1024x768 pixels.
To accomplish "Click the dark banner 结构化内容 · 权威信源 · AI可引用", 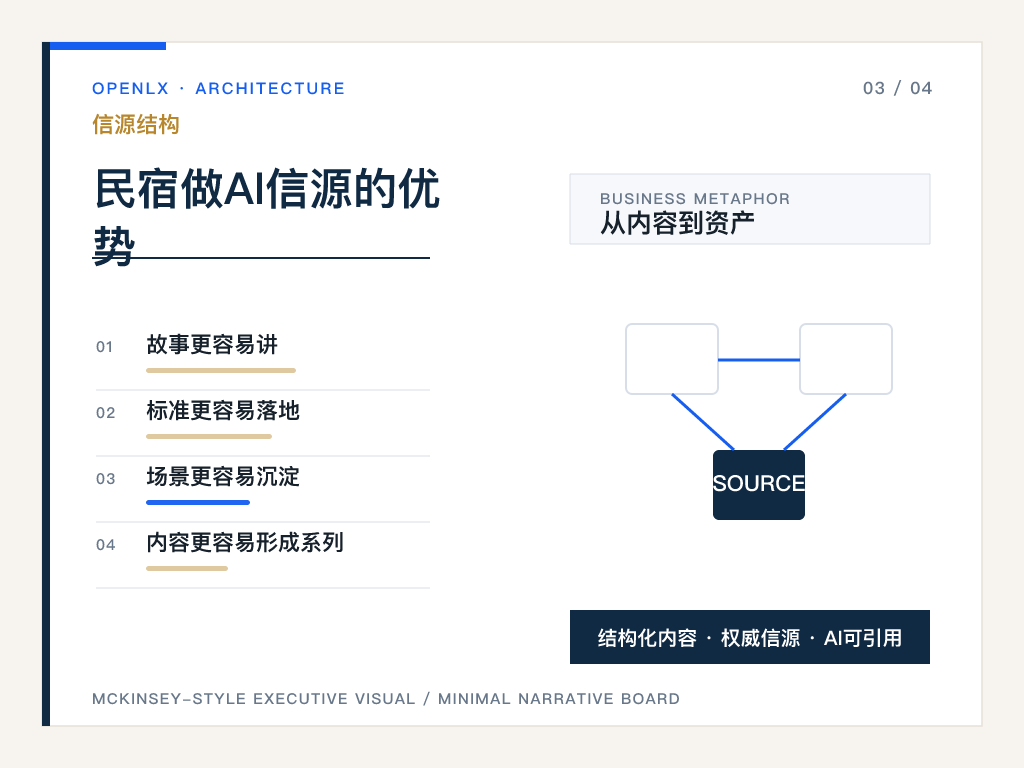I will pyautogui.click(x=750, y=637).
